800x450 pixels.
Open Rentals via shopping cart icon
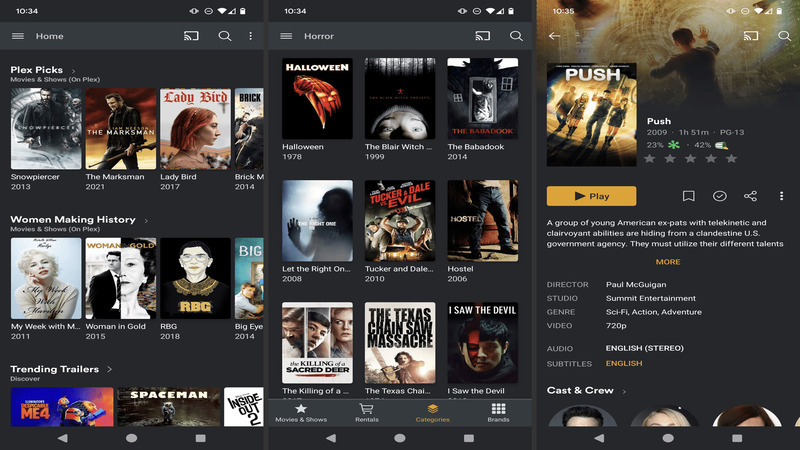(x=367, y=412)
